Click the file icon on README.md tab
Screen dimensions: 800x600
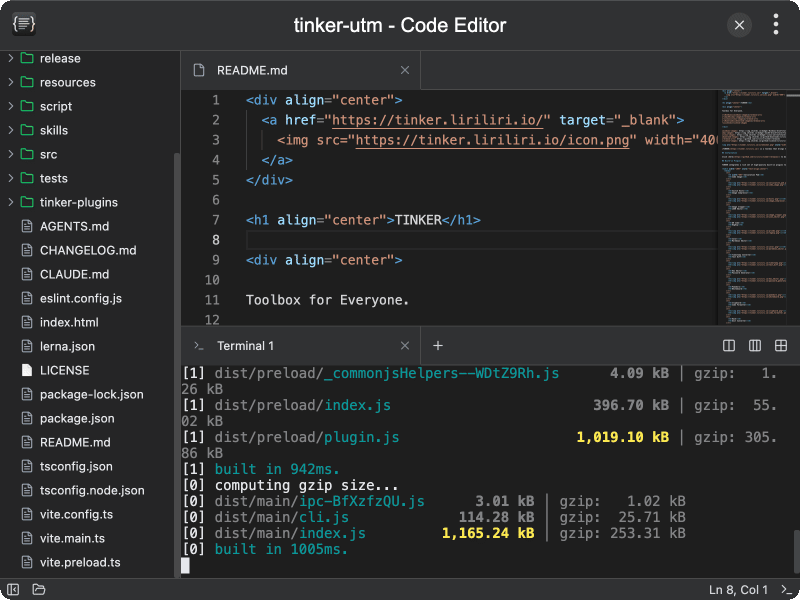[x=199, y=70]
